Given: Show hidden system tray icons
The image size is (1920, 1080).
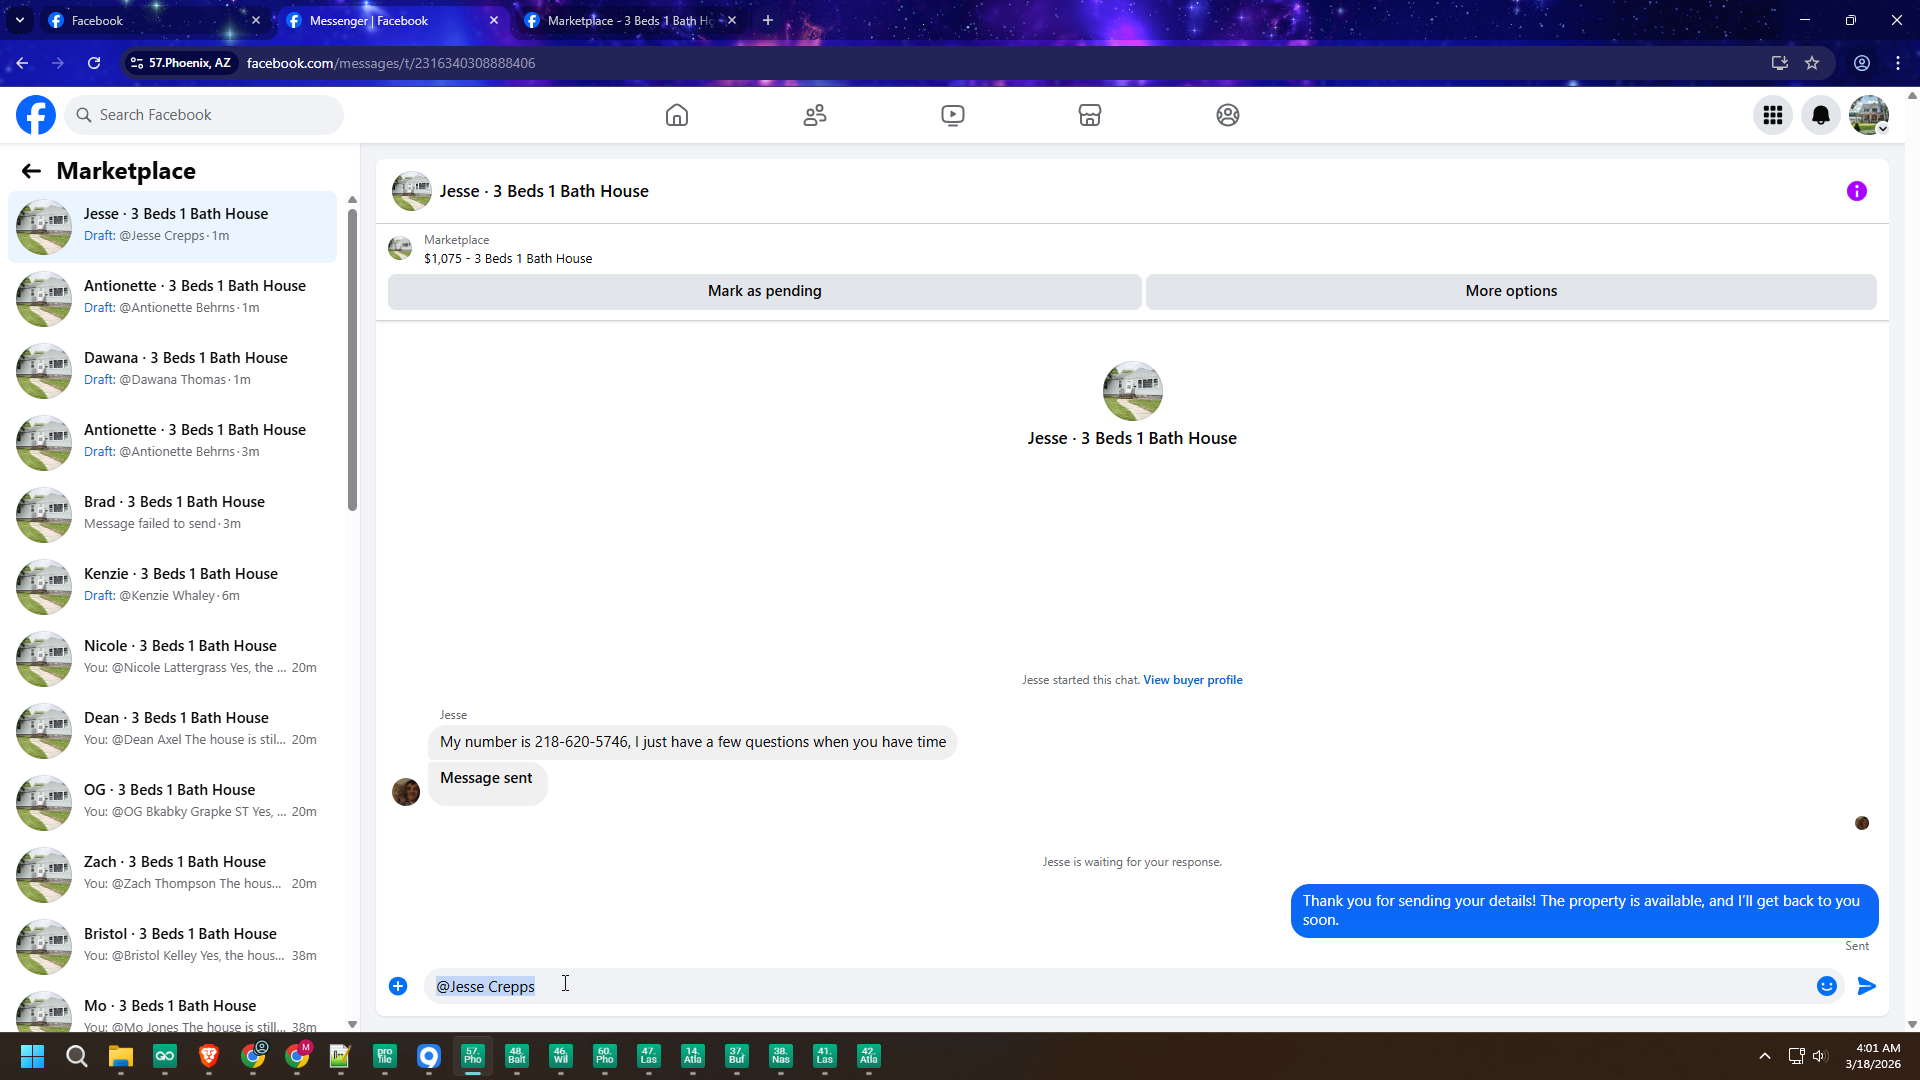Looking at the screenshot, I should pyautogui.click(x=1765, y=1056).
